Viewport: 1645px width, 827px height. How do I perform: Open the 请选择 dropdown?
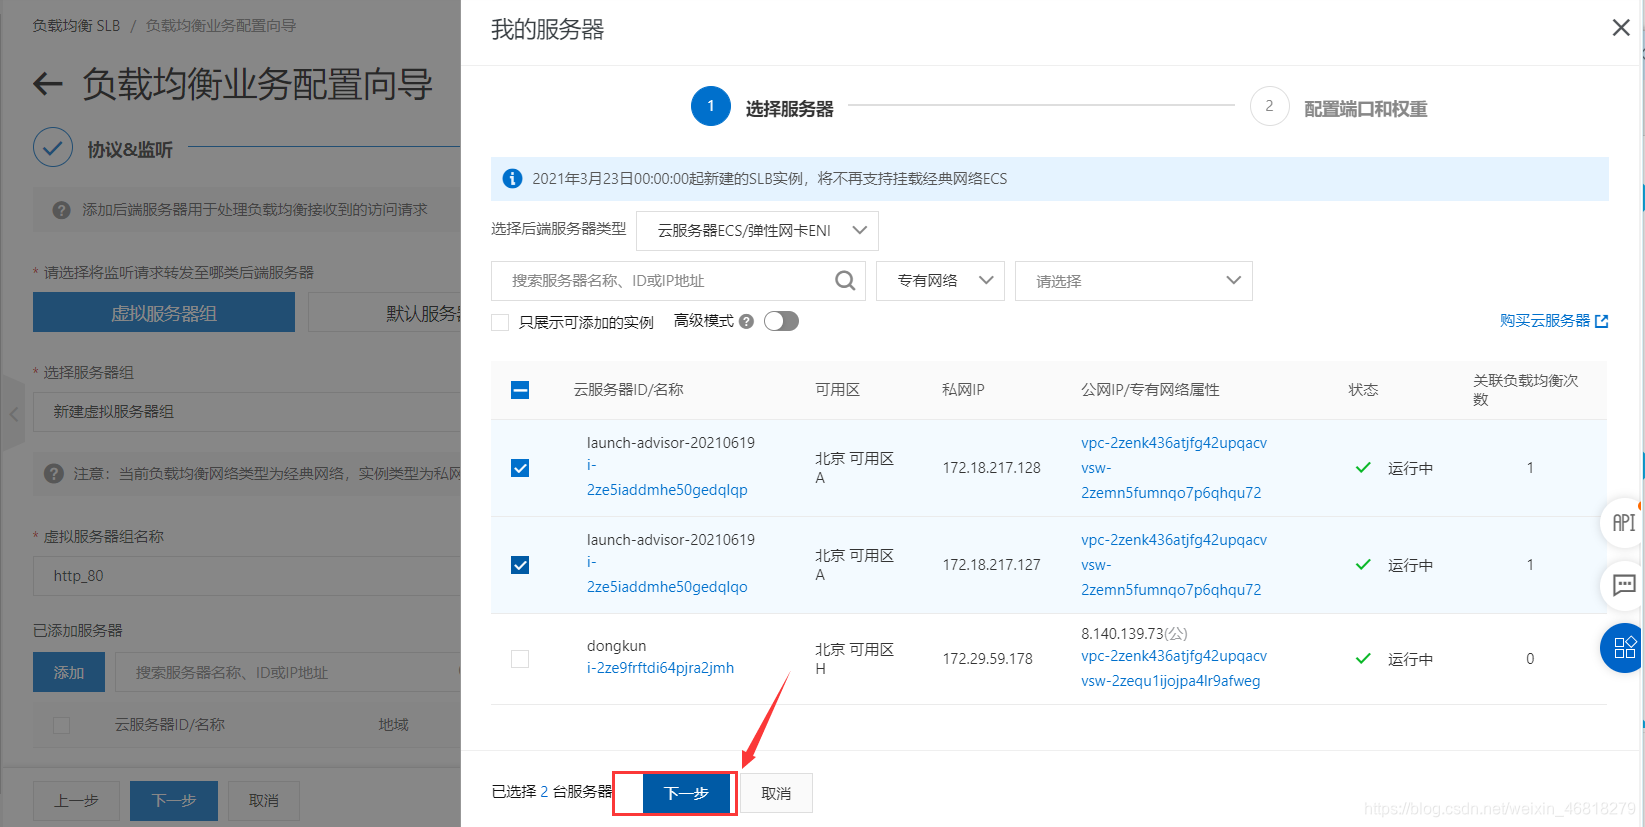1133,281
